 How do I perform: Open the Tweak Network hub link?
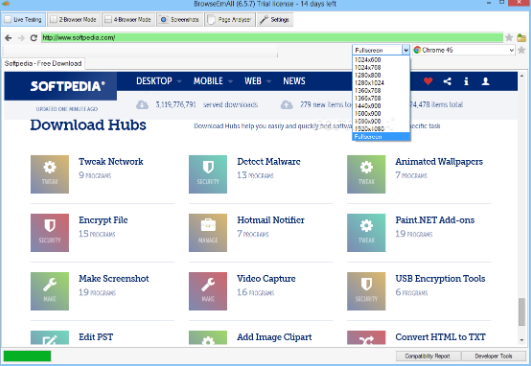click(x=111, y=162)
